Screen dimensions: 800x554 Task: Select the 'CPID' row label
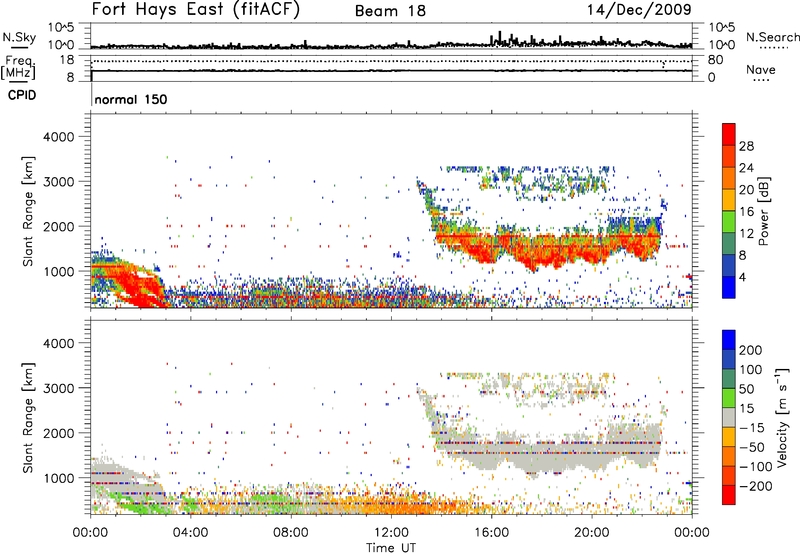[22, 95]
